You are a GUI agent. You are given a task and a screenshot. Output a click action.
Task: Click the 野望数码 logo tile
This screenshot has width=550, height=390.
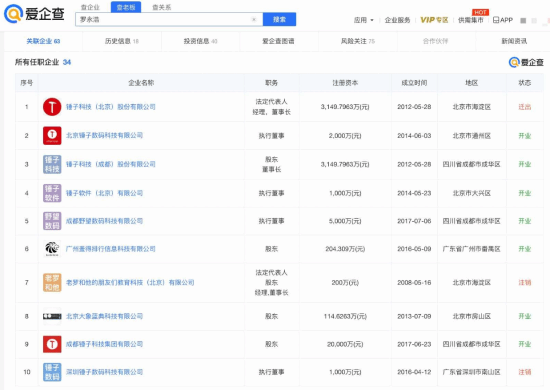(52, 221)
